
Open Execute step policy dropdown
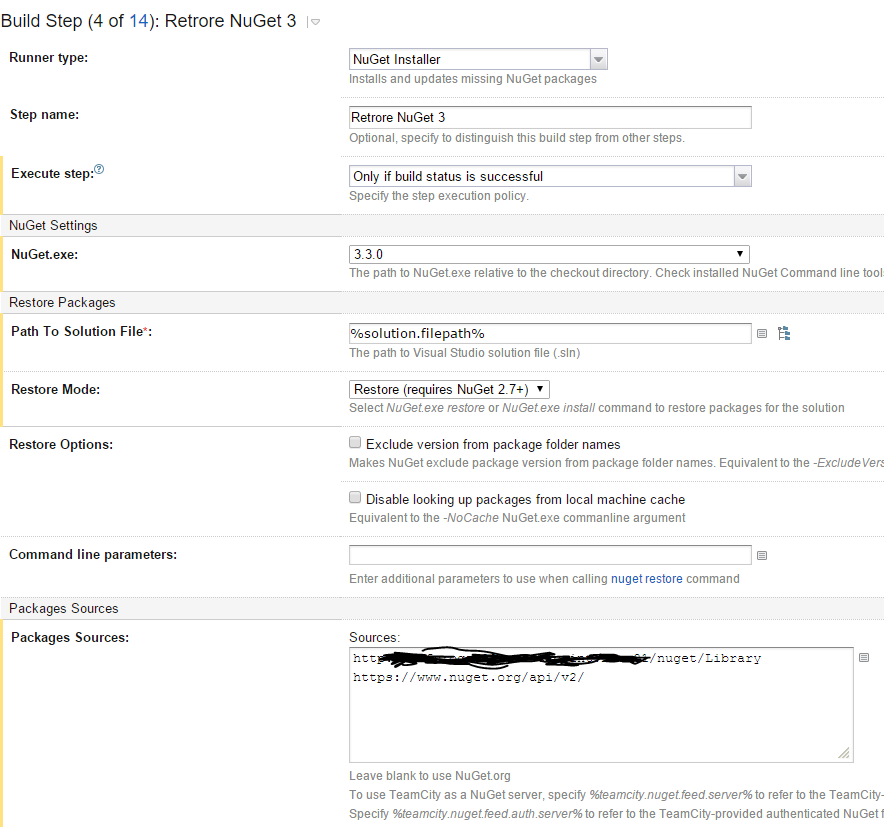[x=550, y=176]
